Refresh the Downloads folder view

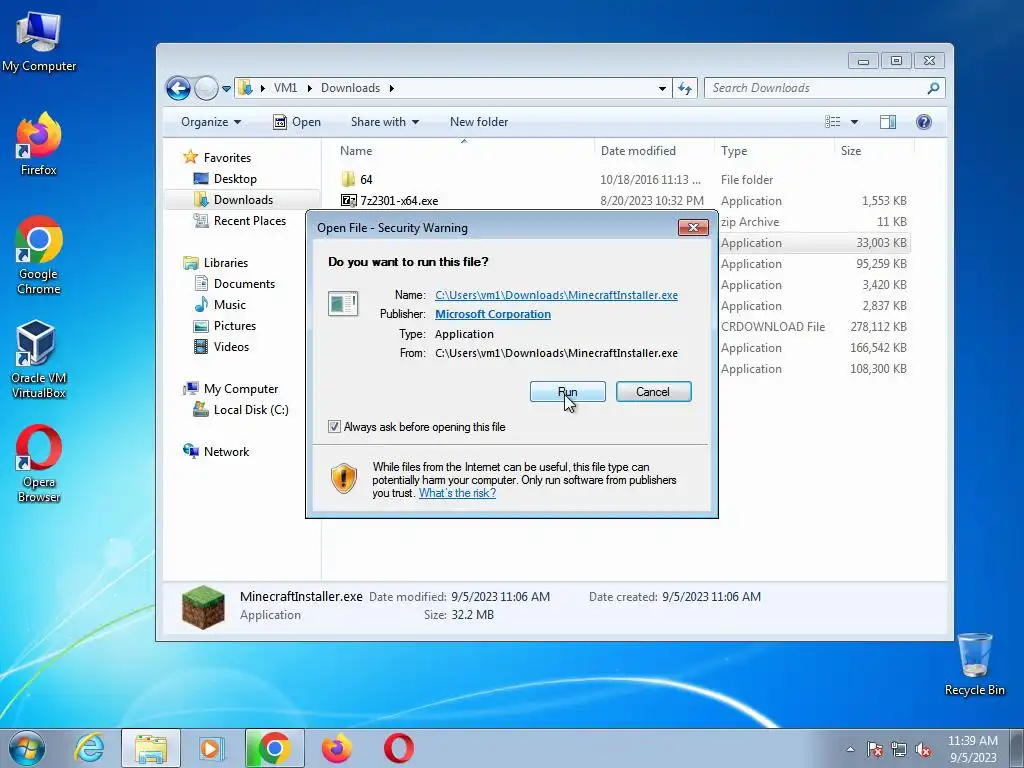click(x=685, y=88)
